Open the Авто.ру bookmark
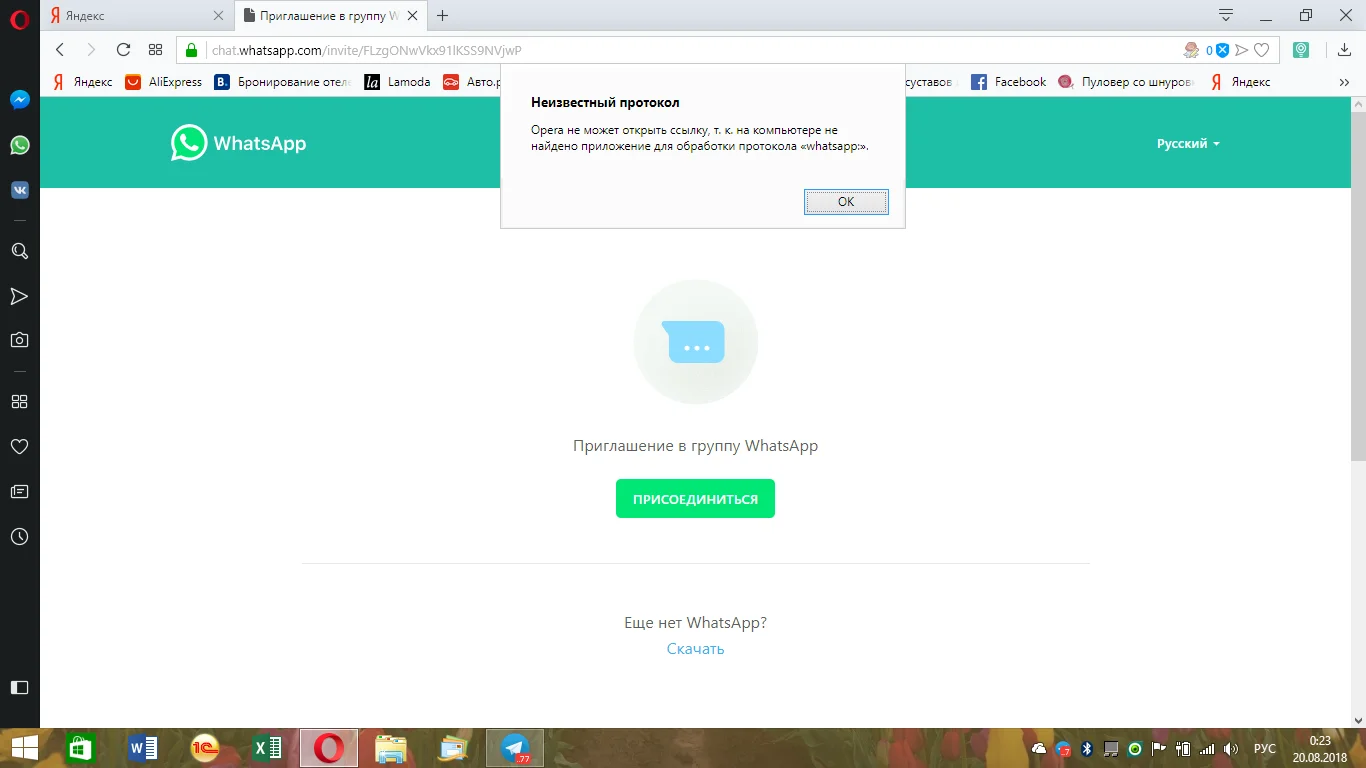1366x768 pixels. 472,82
